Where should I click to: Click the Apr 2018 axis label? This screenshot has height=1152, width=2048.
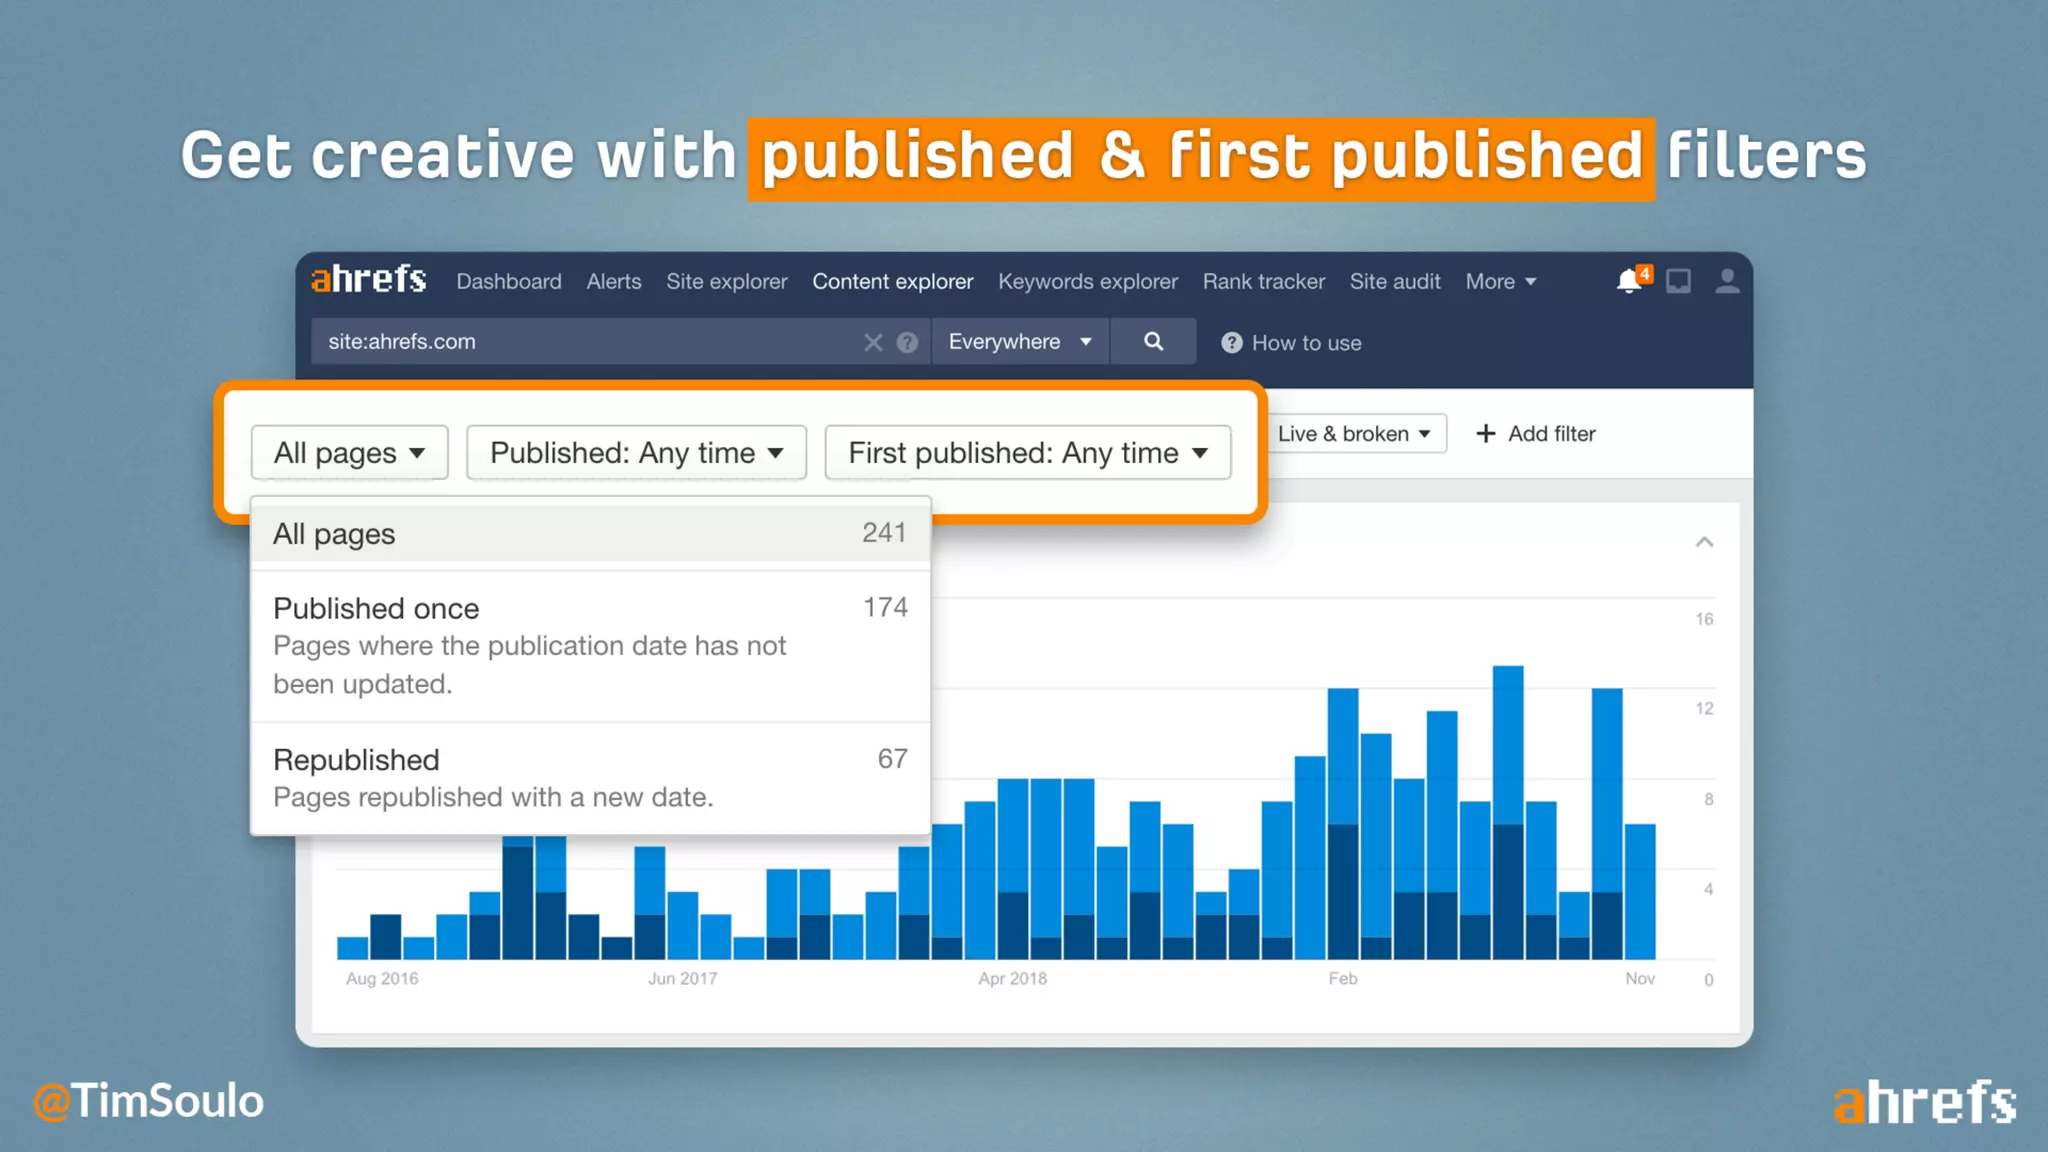click(1012, 978)
